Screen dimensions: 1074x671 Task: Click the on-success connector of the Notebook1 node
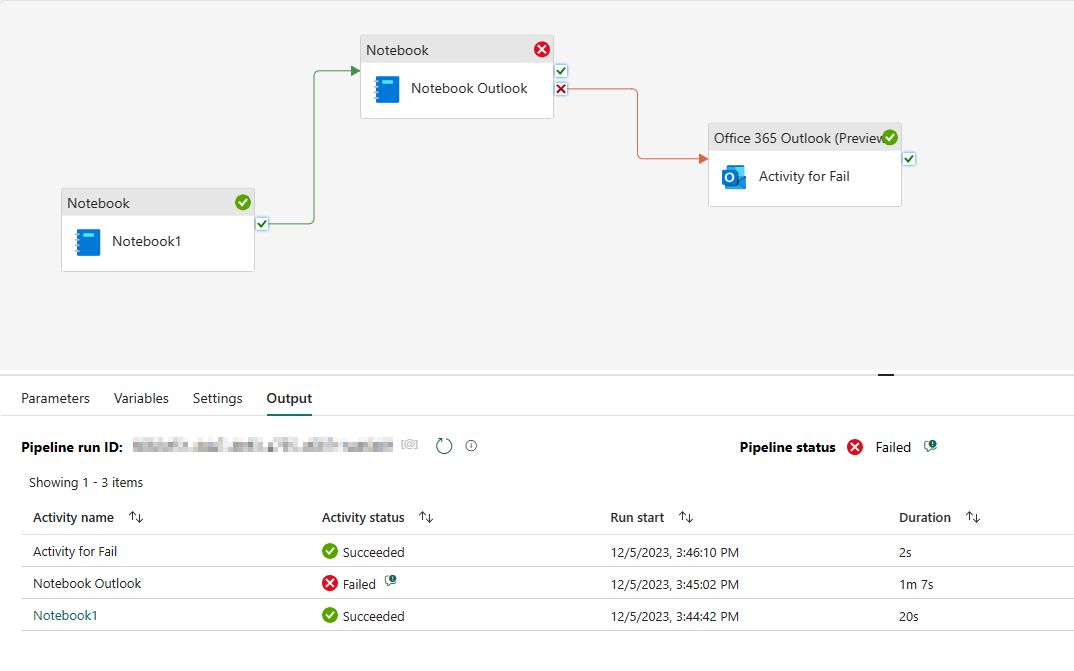tap(262, 223)
